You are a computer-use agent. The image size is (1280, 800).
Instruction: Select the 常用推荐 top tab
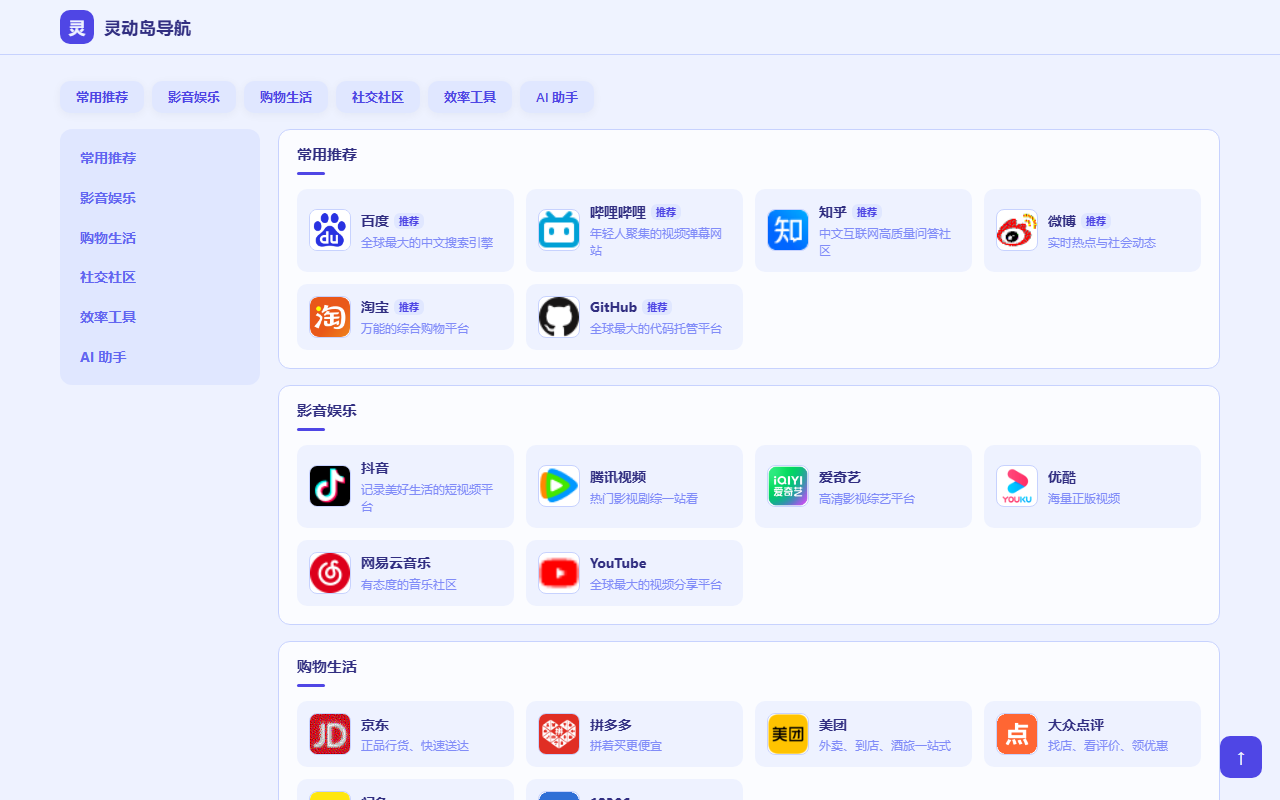(102, 97)
